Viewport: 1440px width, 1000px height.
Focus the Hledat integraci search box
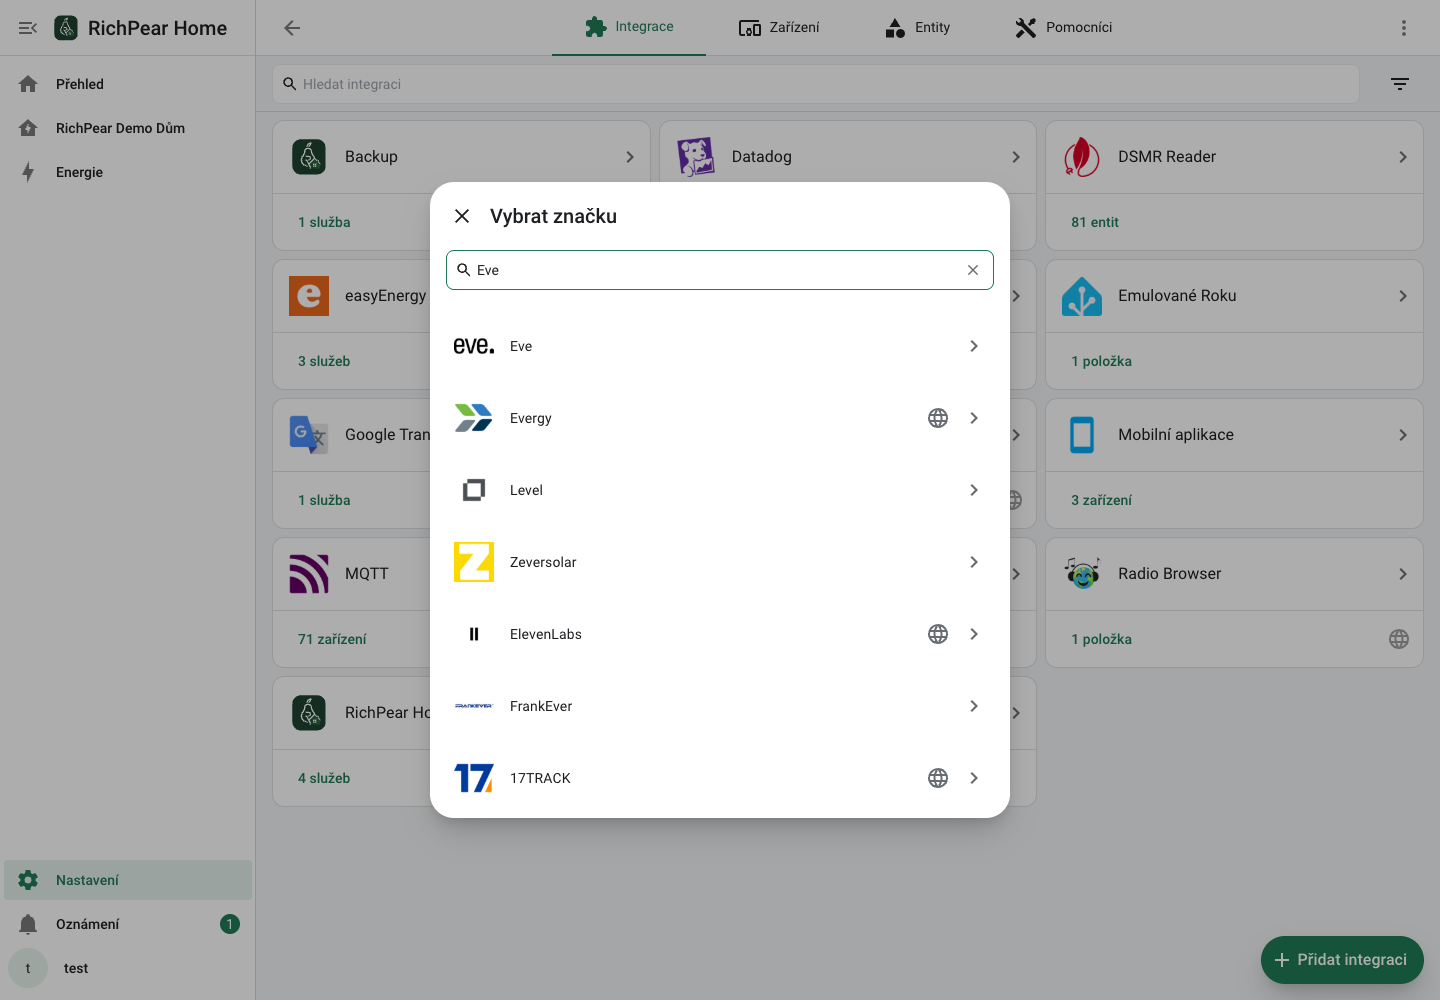[816, 84]
